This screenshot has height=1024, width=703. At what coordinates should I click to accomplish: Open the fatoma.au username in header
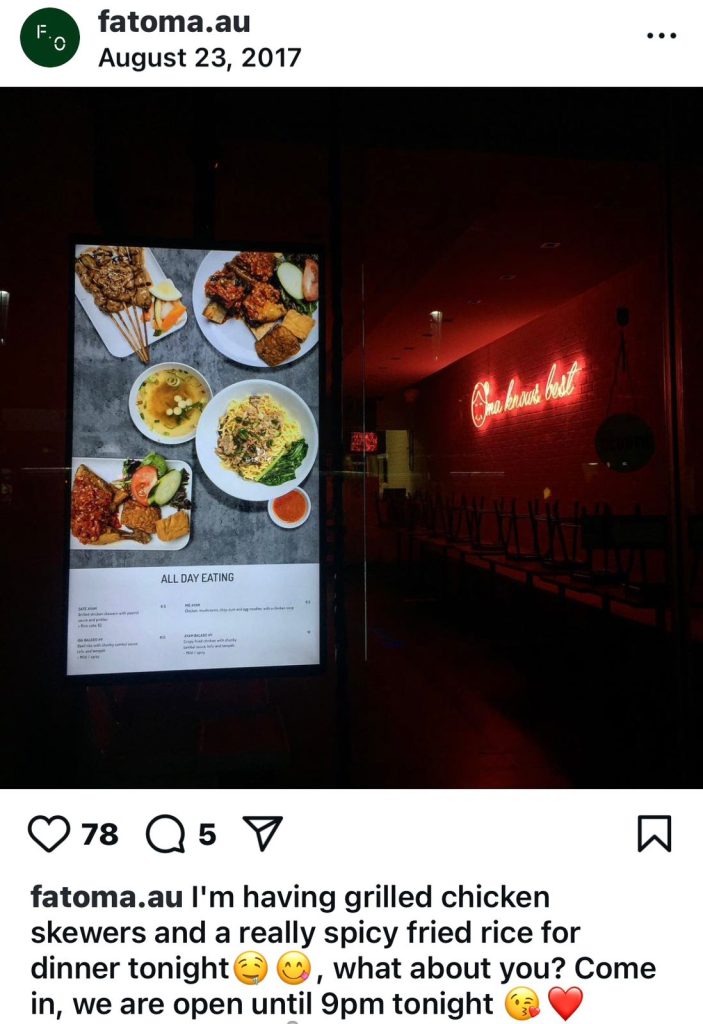[174, 22]
